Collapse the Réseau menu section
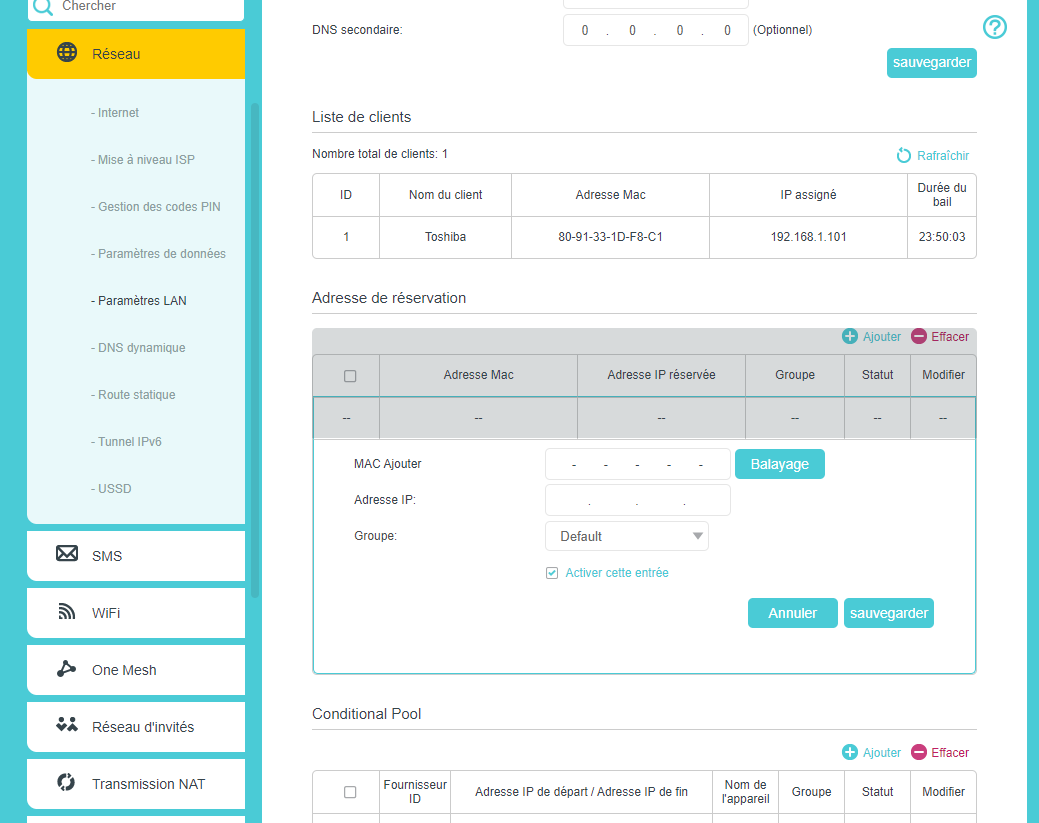The height and width of the screenshot is (823, 1039). (136, 54)
